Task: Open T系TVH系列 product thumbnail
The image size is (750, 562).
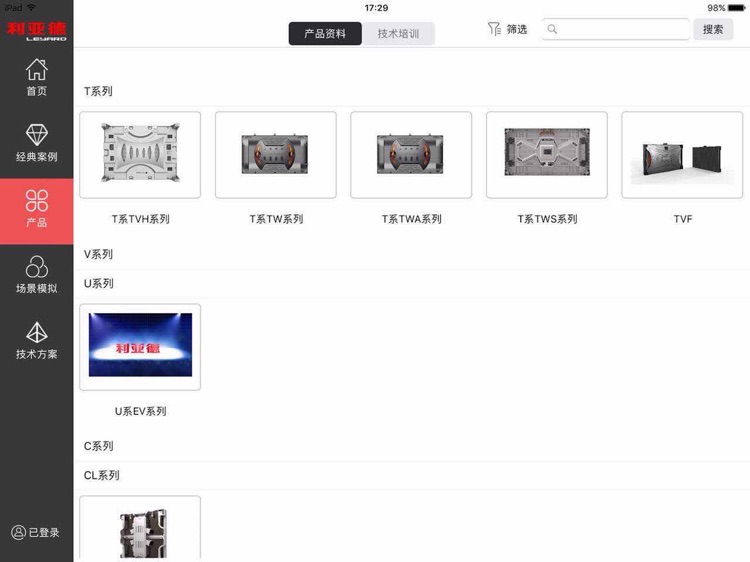Action: [x=140, y=155]
